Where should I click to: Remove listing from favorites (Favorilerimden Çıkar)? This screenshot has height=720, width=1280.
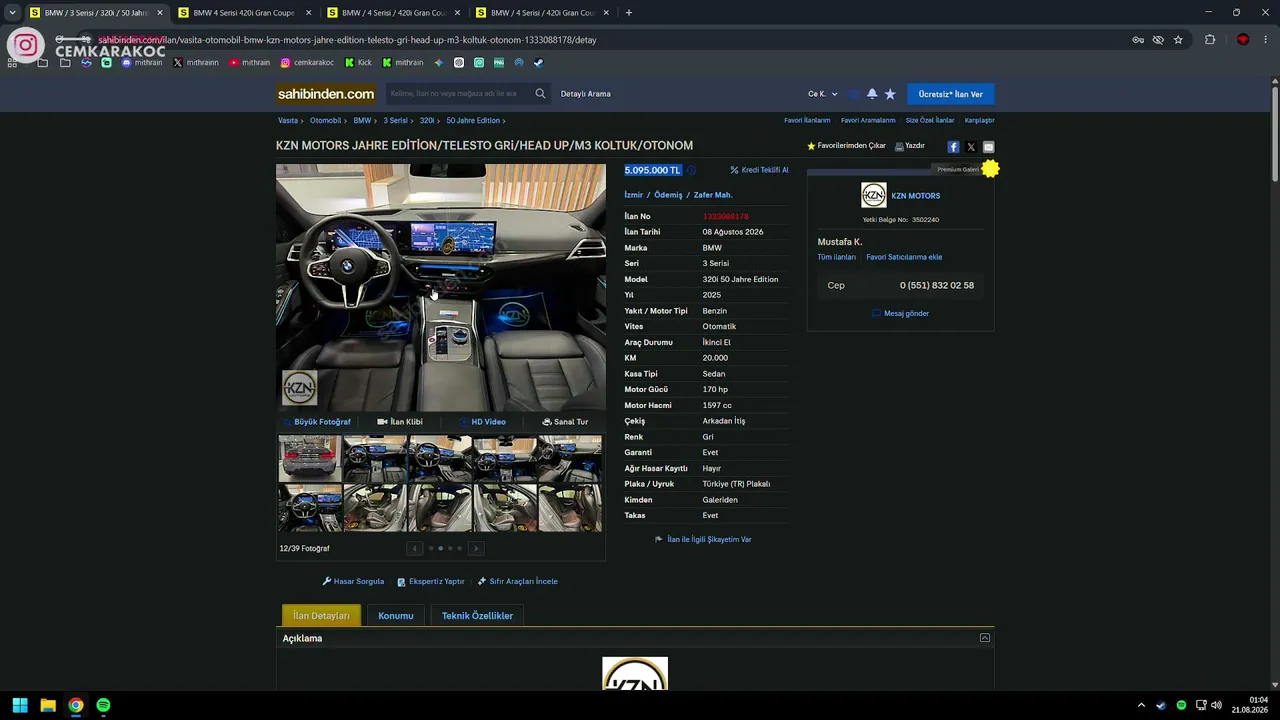[846, 146]
